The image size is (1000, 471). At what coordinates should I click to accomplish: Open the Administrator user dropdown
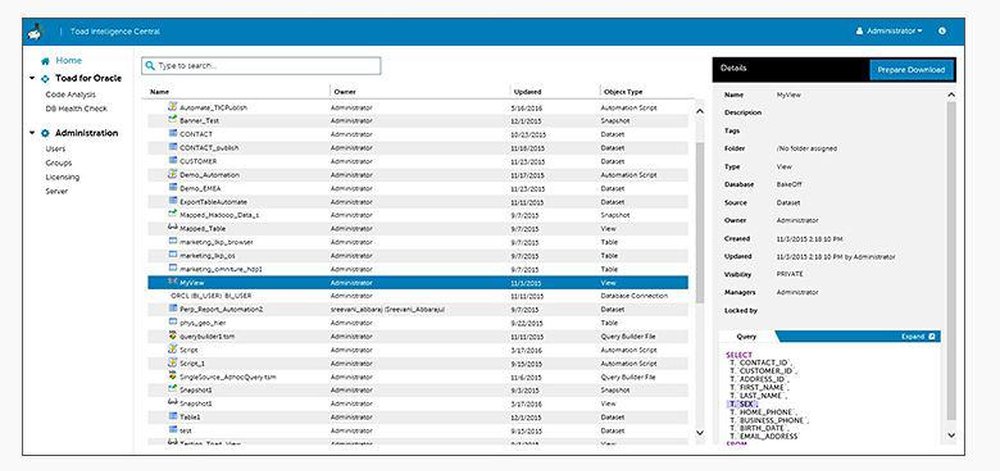tap(889, 31)
